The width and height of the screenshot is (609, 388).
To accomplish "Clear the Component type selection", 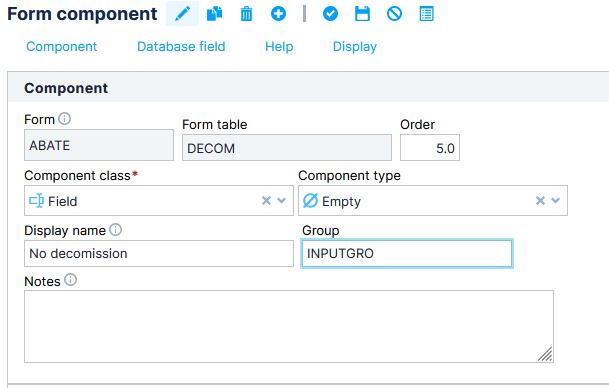I will [540, 200].
